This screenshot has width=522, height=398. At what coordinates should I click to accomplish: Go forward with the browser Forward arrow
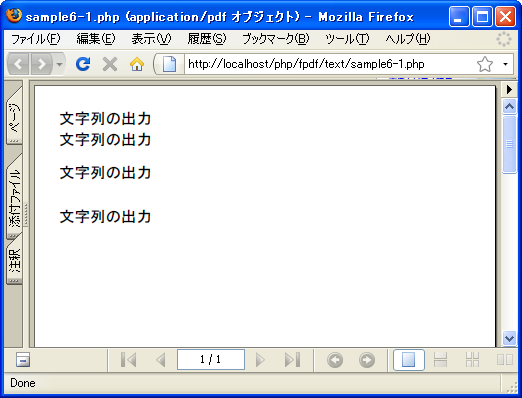(x=41, y=64)
